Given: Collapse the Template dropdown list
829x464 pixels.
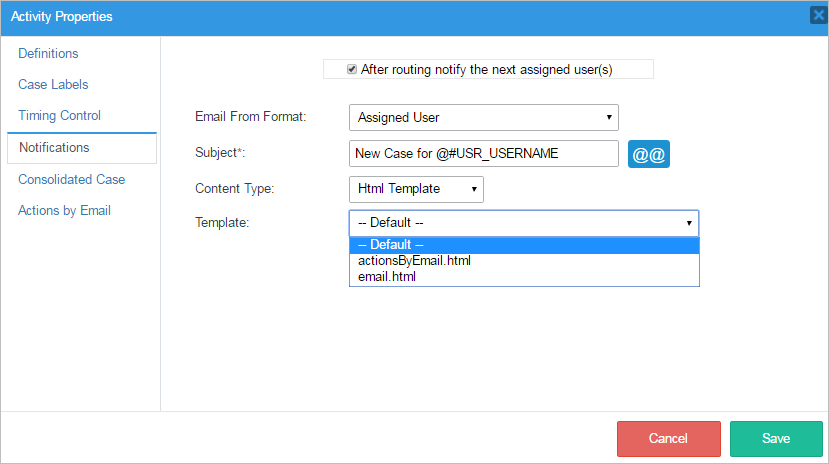Looking at the screenshot, I should pyautogui.click(x=523, y=223).
